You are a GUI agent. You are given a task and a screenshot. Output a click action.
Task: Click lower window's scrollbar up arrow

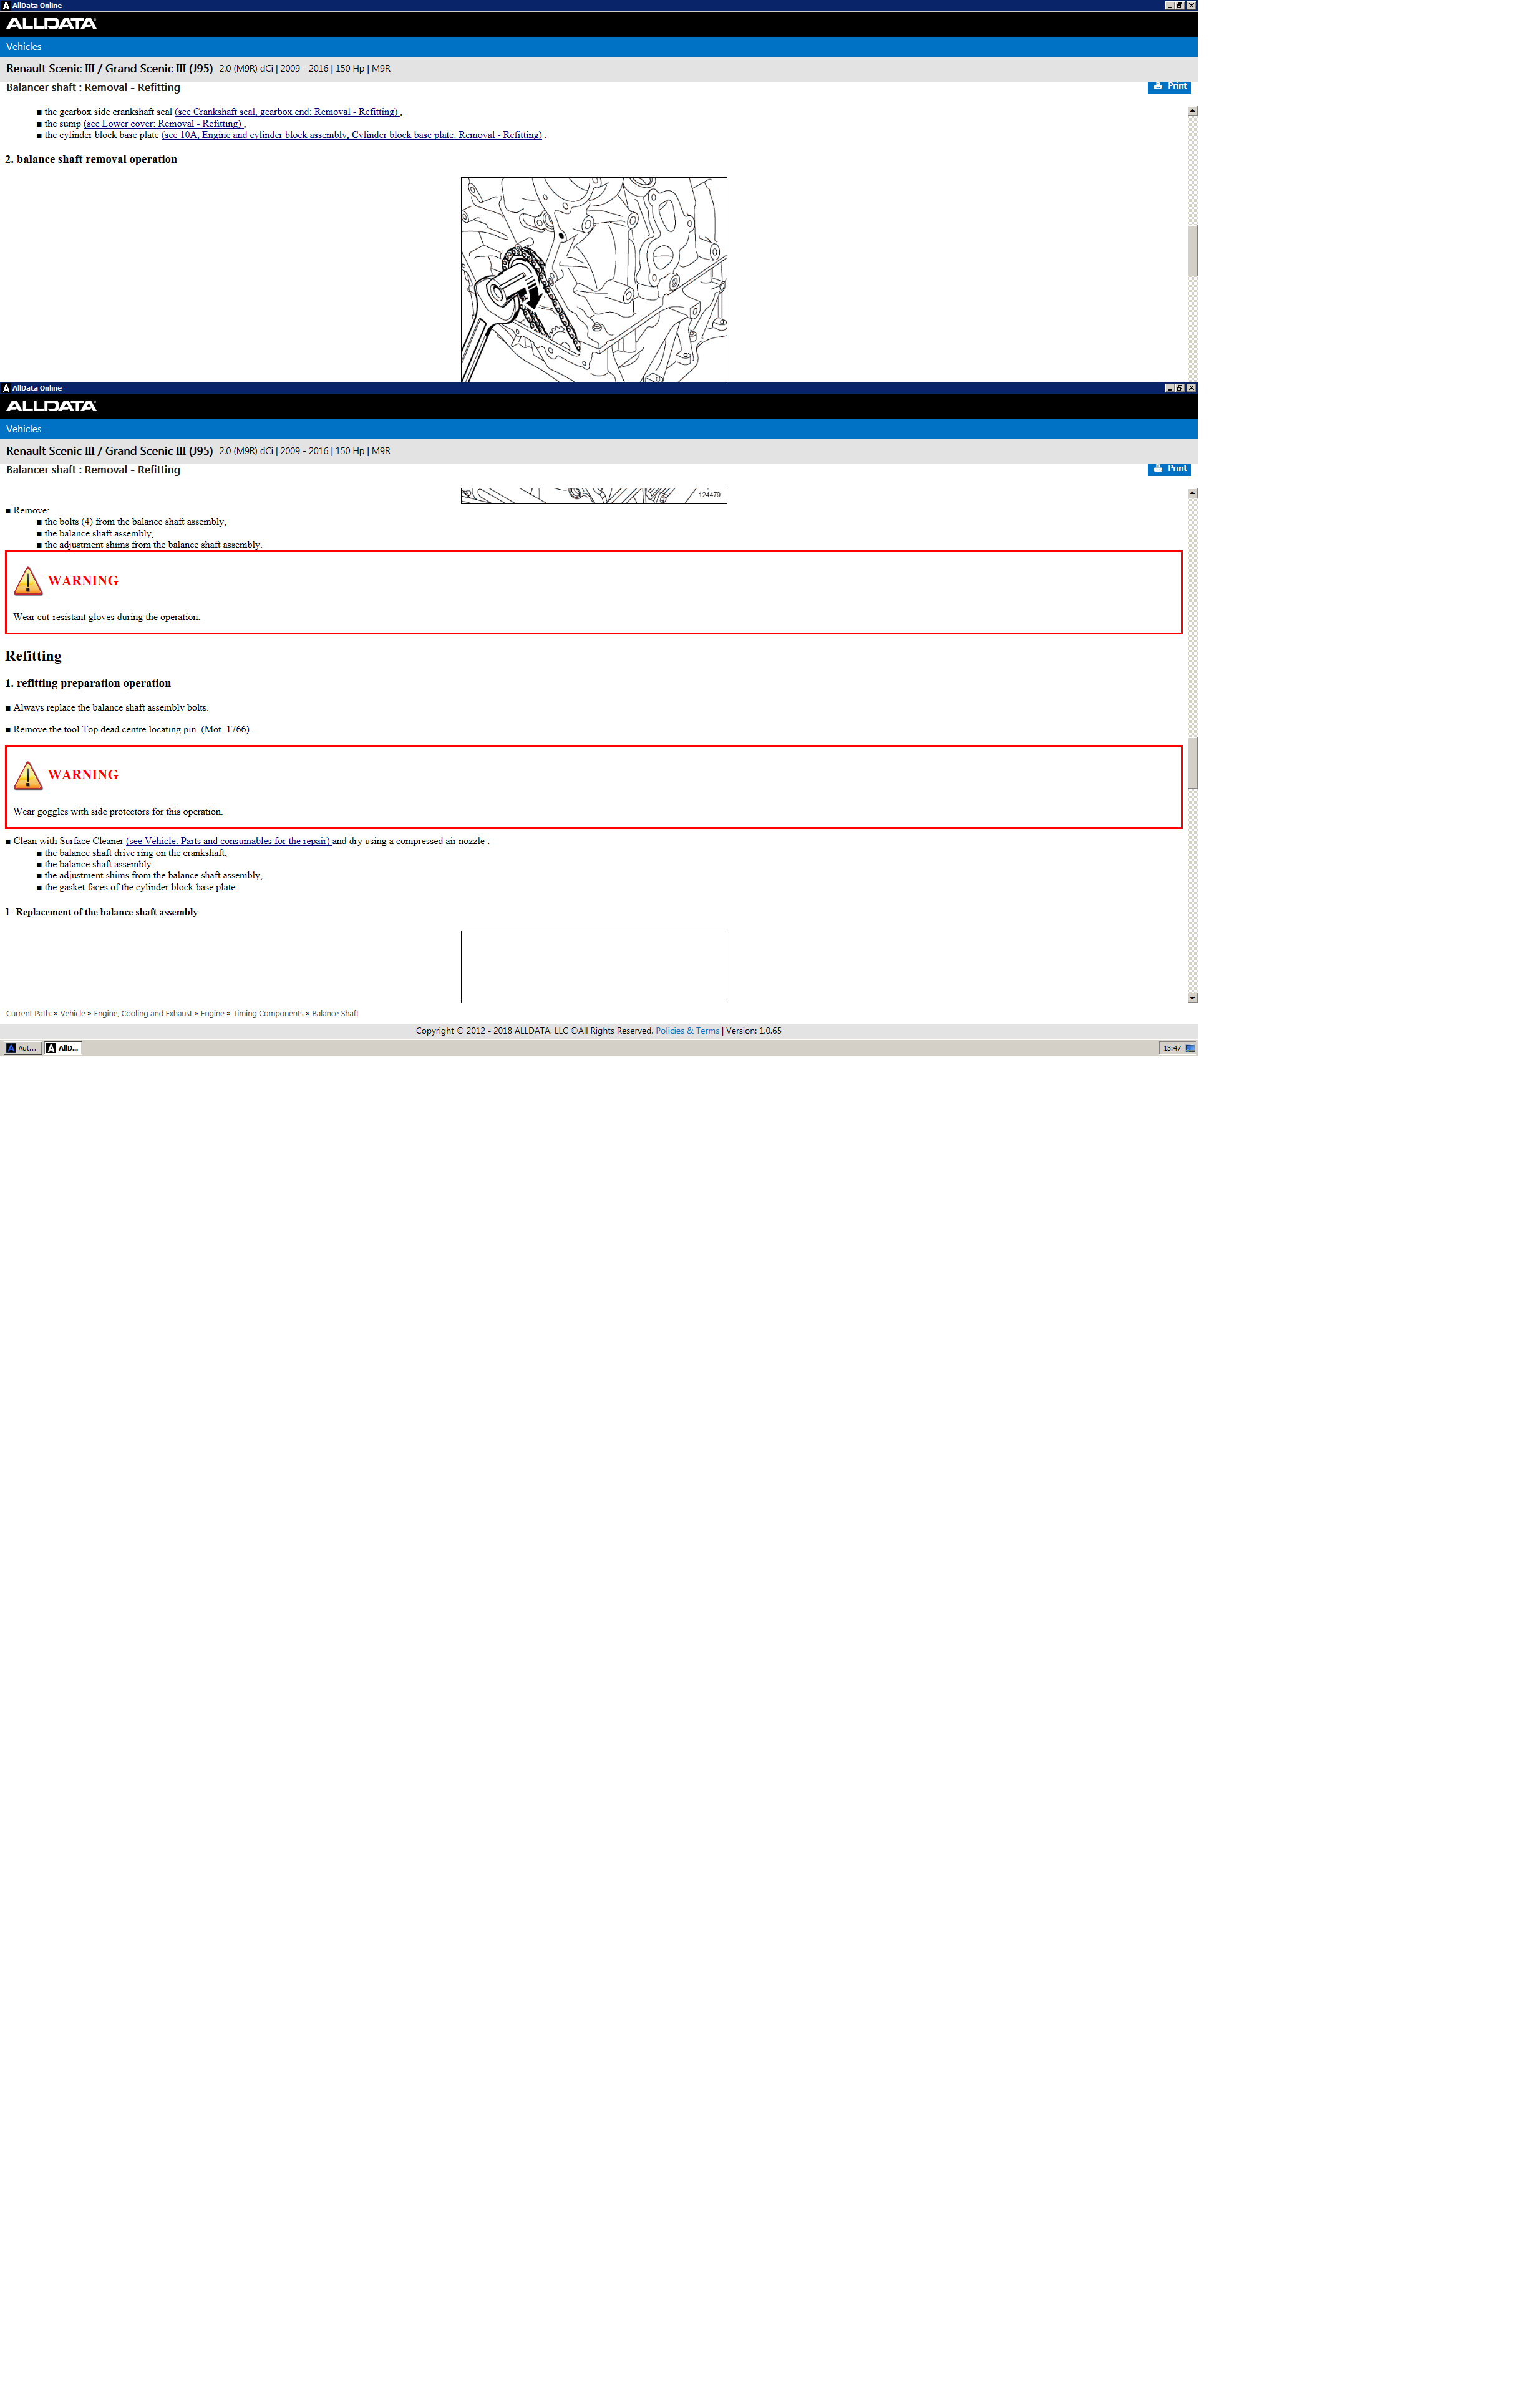tap(1193, 494)
